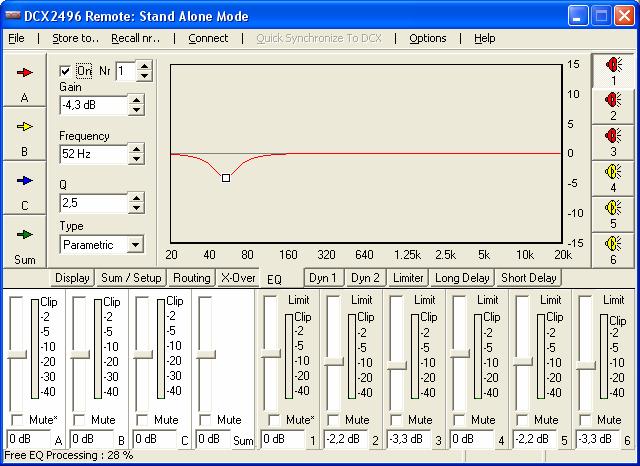This screenshot has width=640, height=466.
Task: Click the channel A gain fader
Action: 17,354
